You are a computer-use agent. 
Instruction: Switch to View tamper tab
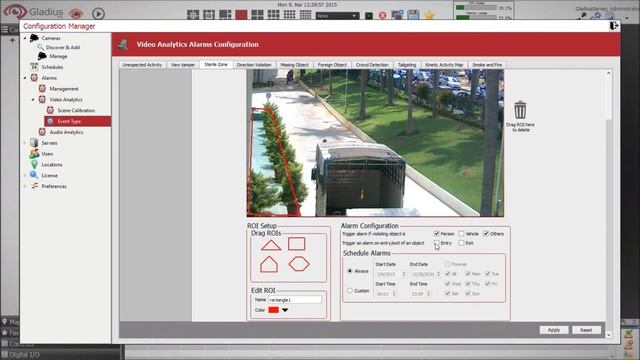[x=182, y=65]
